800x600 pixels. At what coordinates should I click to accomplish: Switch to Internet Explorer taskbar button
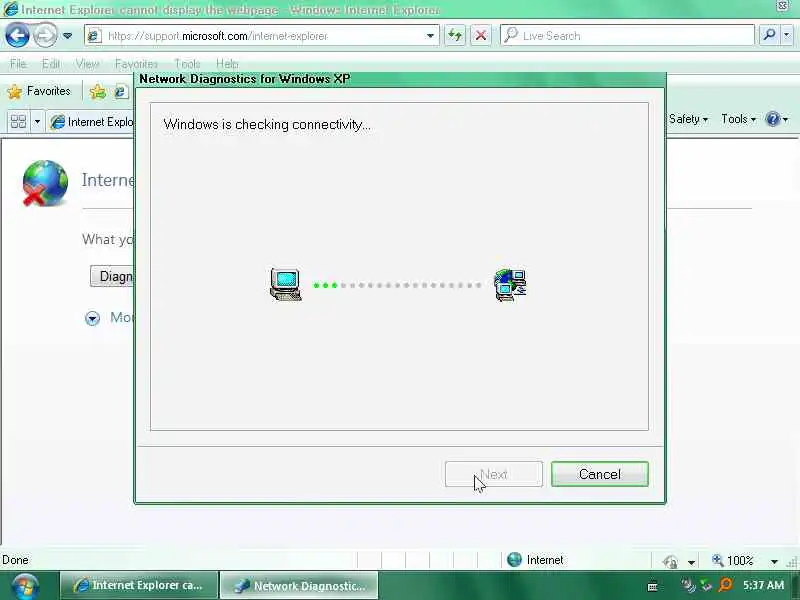[138, 585]
